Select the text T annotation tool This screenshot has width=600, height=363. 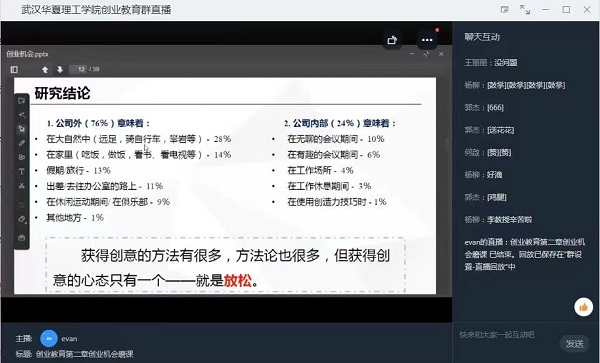(x=22, y=171)
